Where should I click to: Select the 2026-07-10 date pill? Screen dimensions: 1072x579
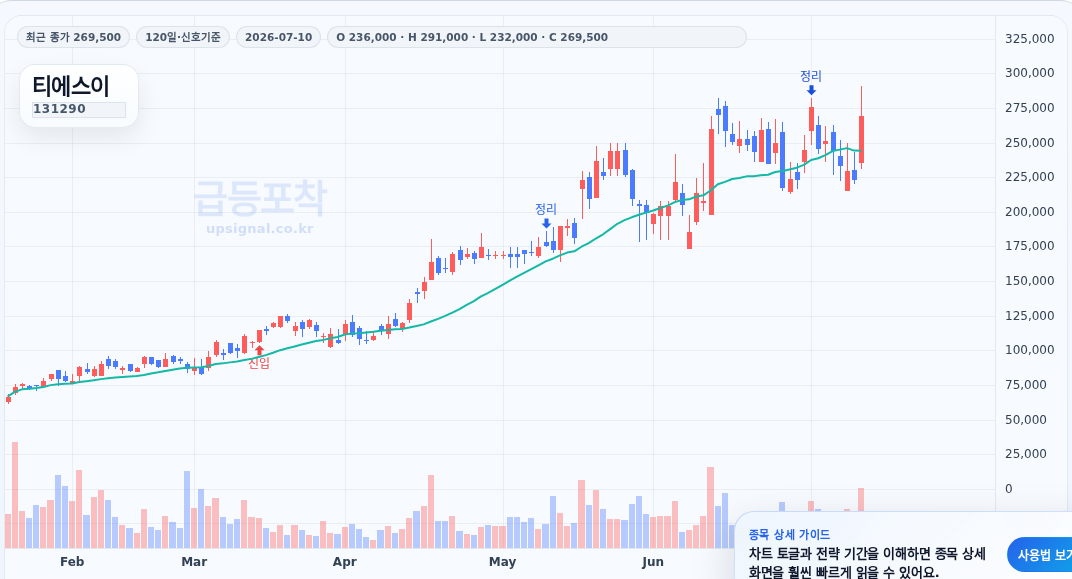tap(278, 37)
